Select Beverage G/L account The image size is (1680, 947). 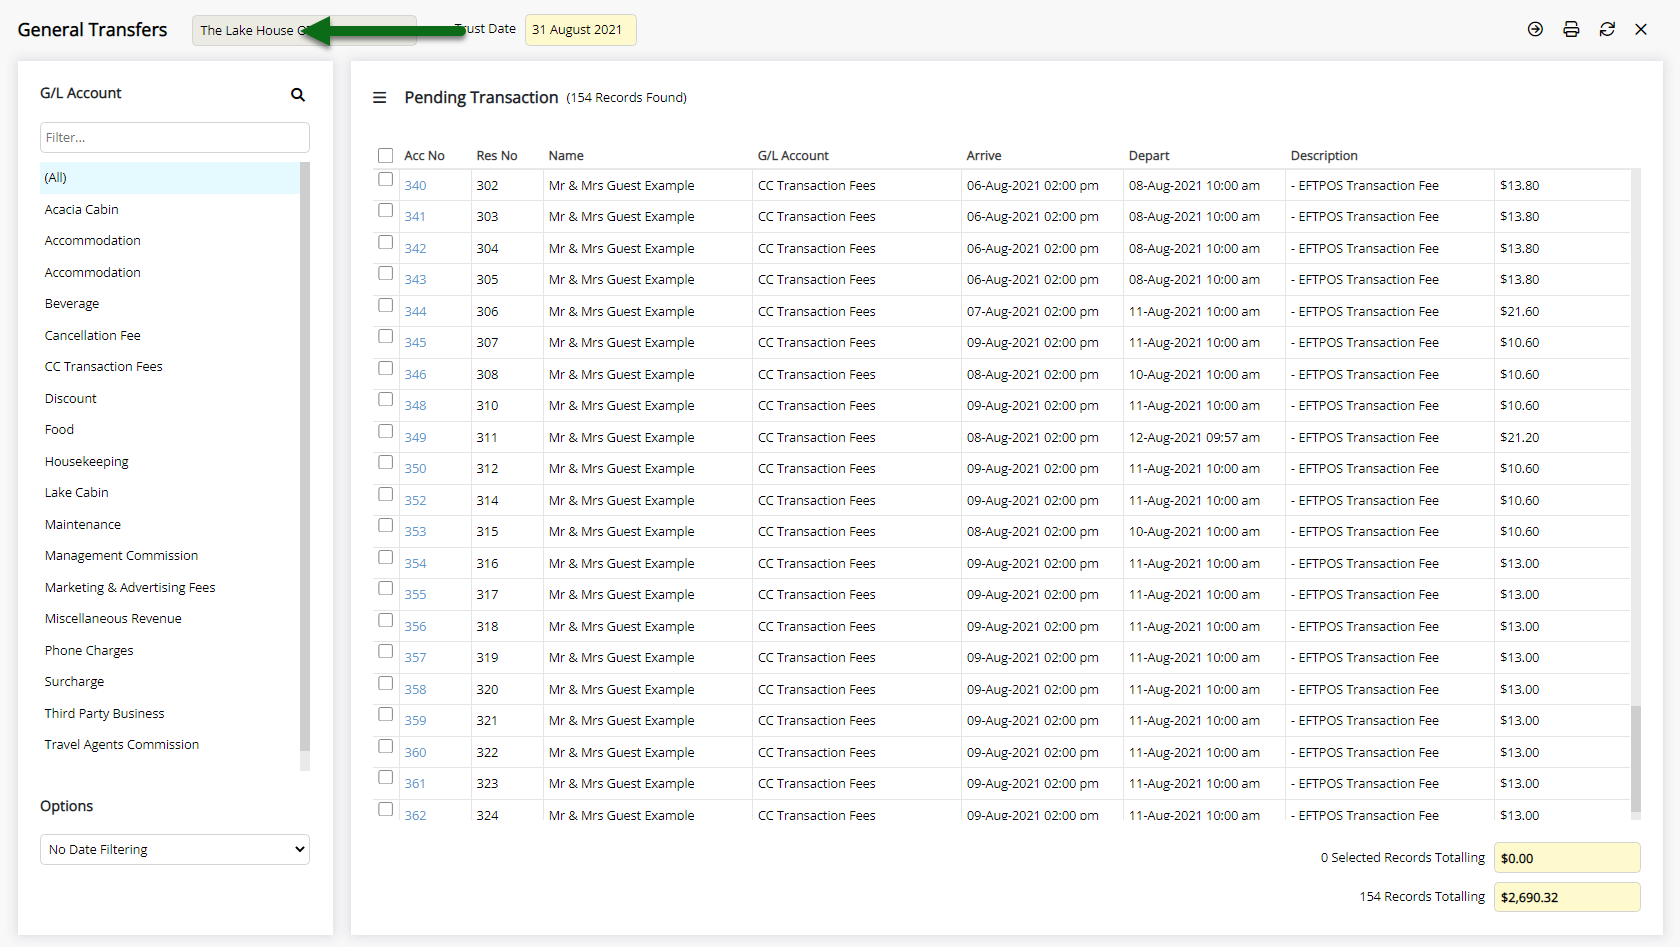pos(72,304)
